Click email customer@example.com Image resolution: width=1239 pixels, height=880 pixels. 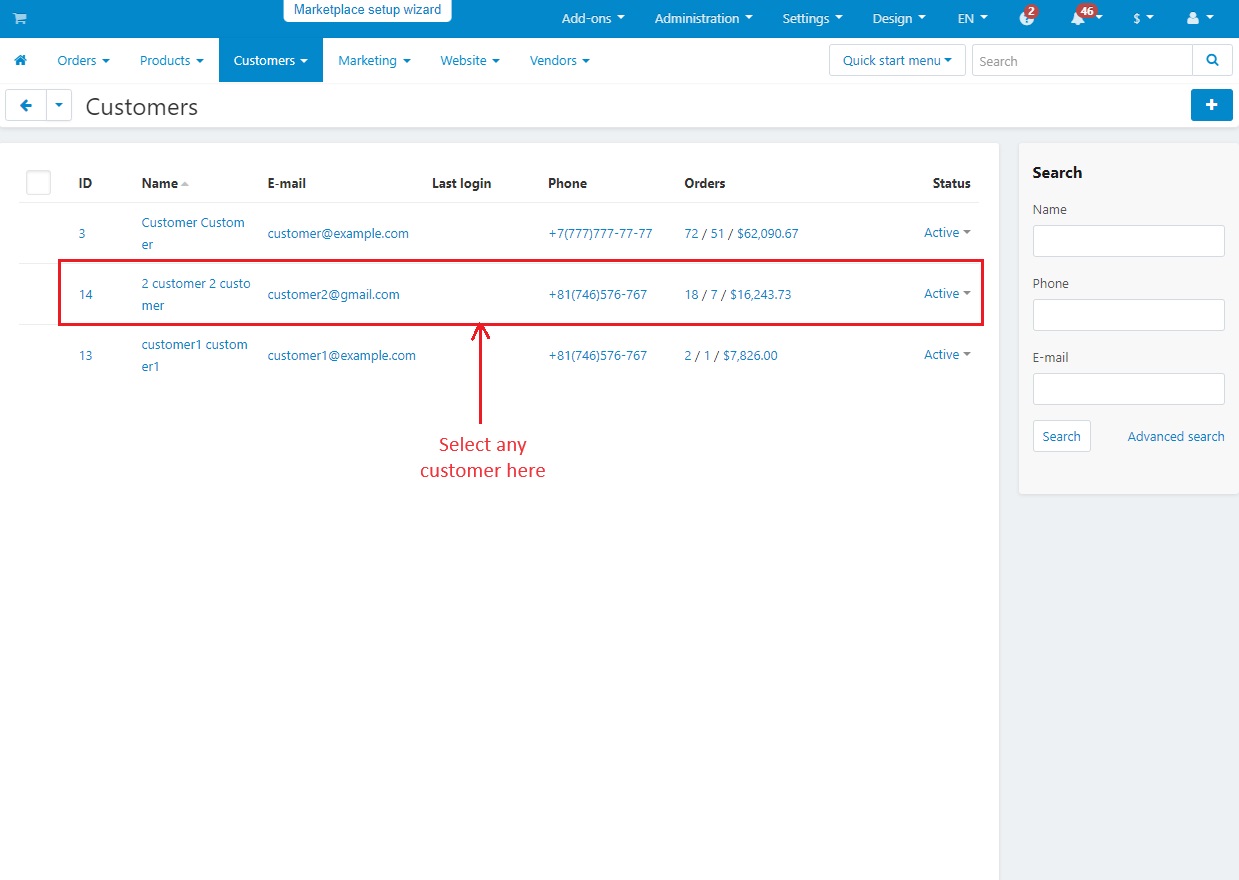coord(338,233)
